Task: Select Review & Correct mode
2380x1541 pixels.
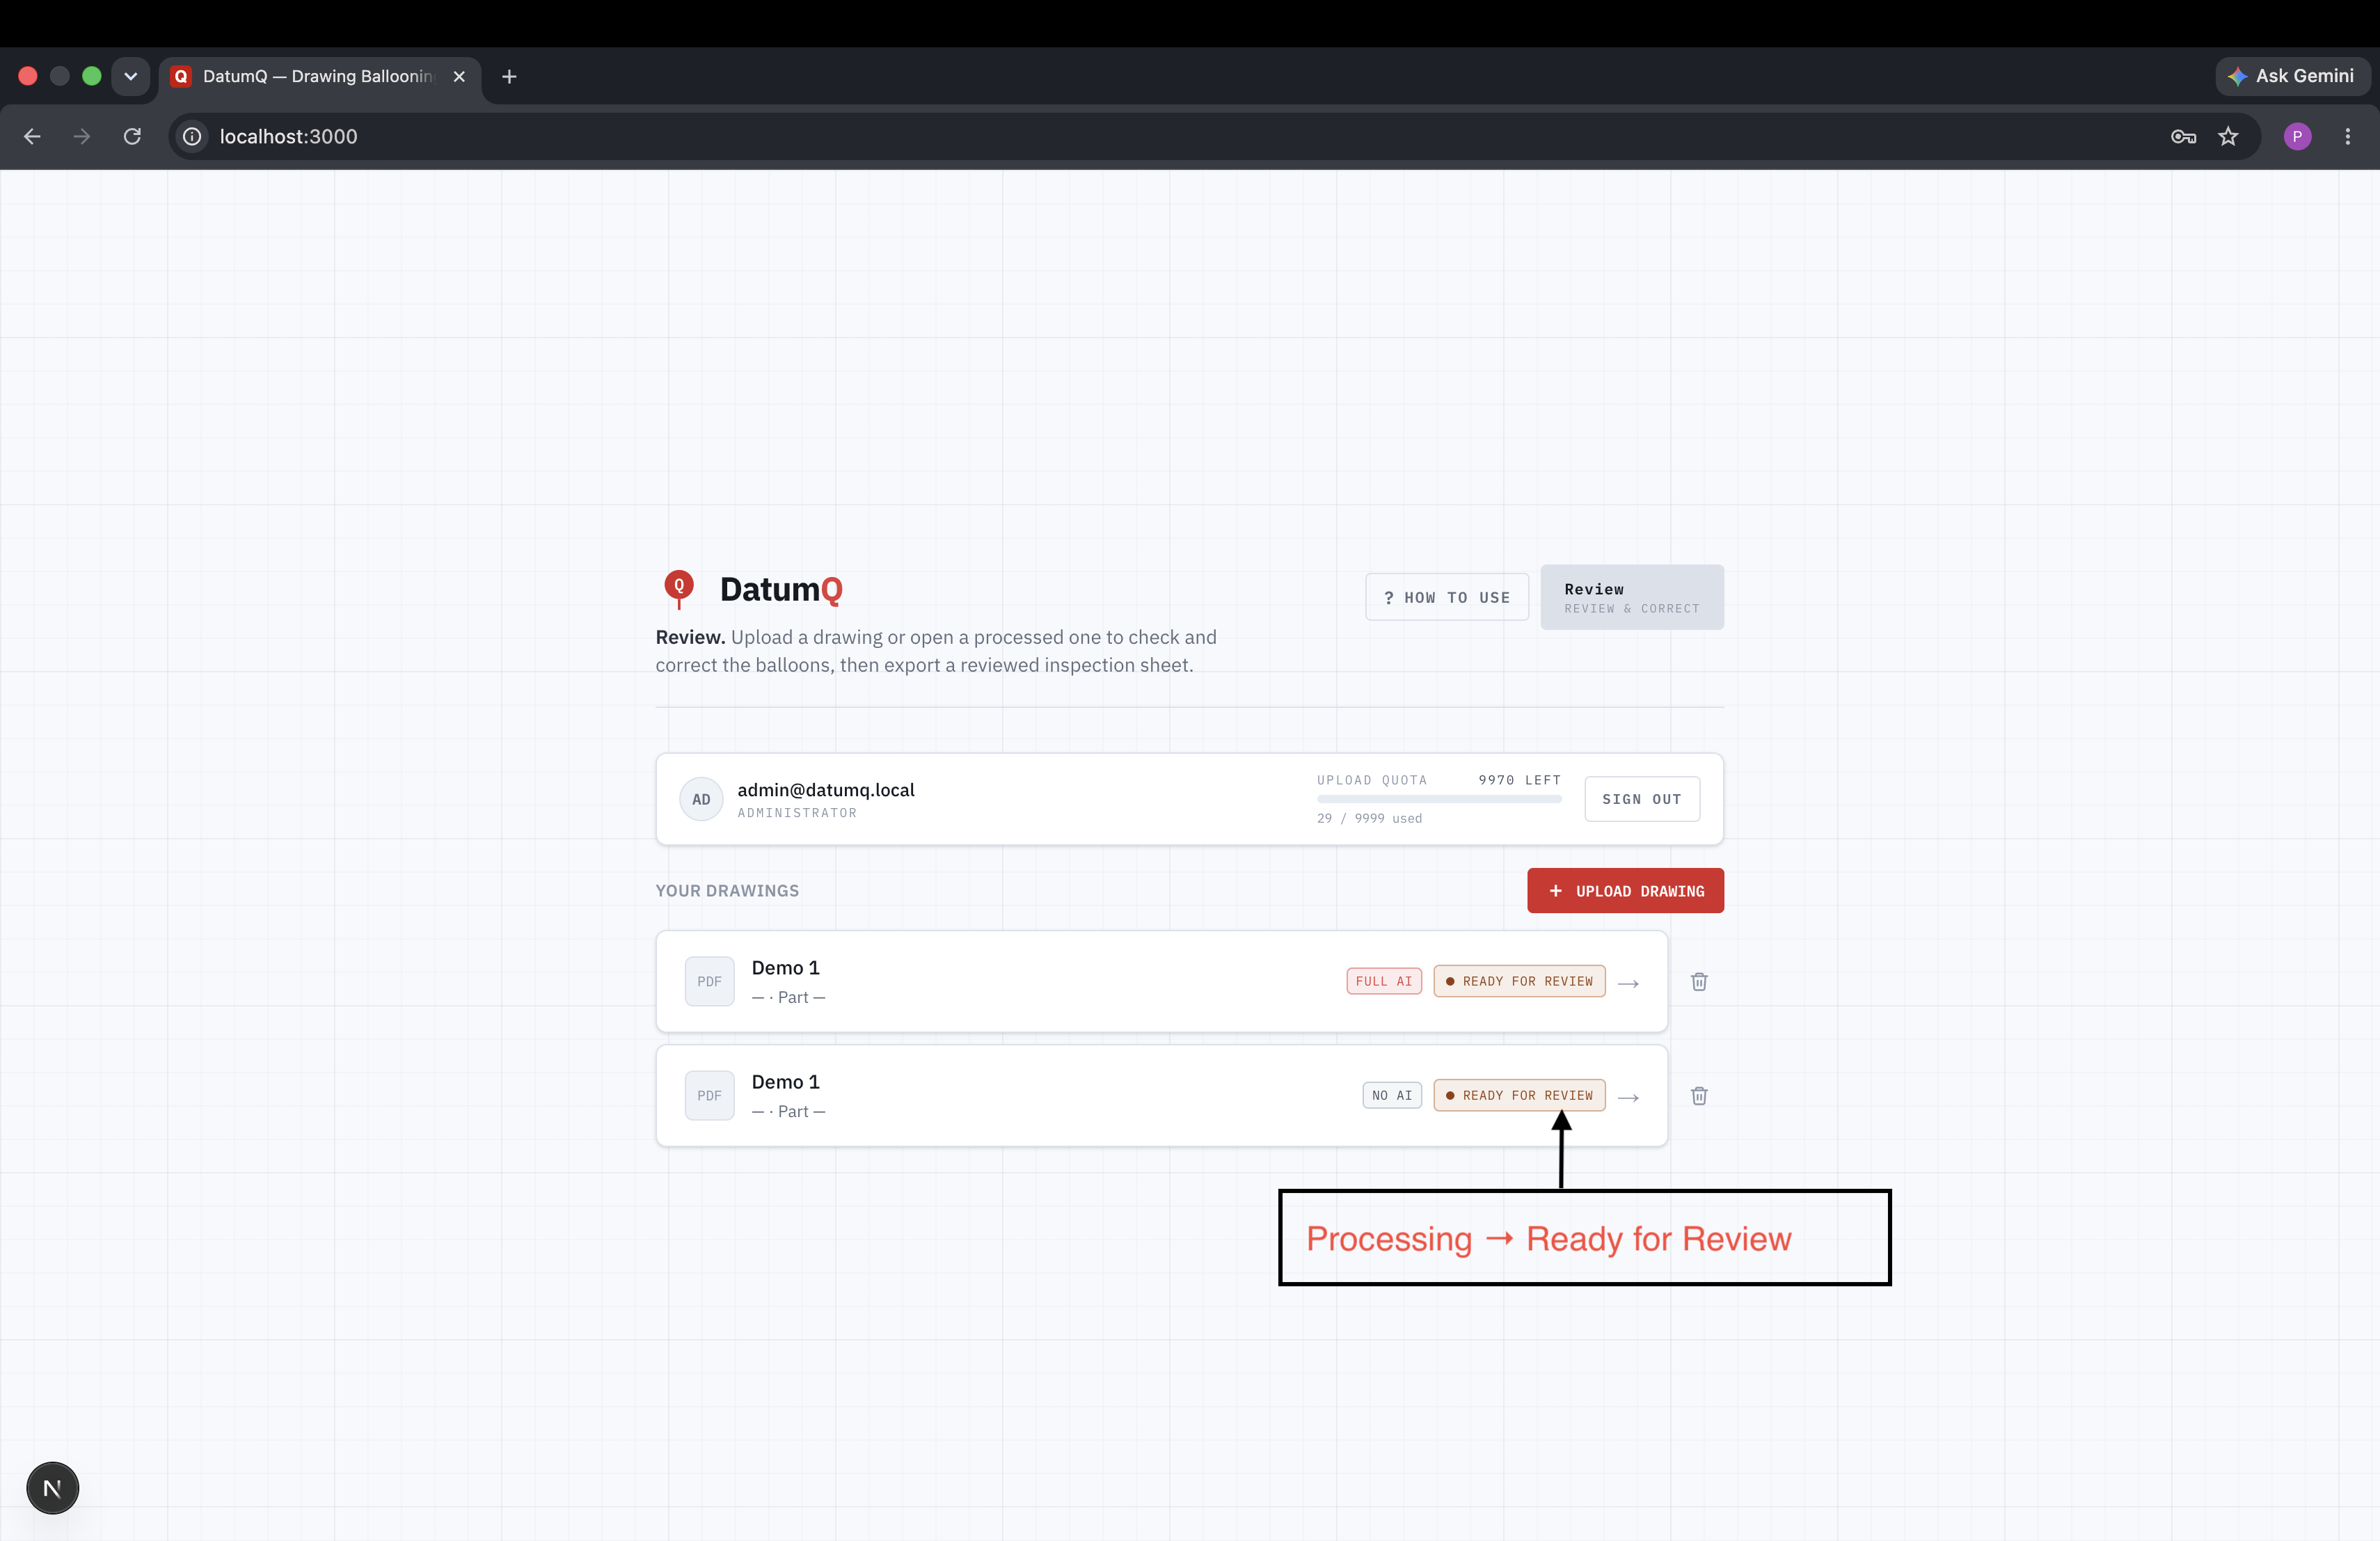Action: point(1632,597)
